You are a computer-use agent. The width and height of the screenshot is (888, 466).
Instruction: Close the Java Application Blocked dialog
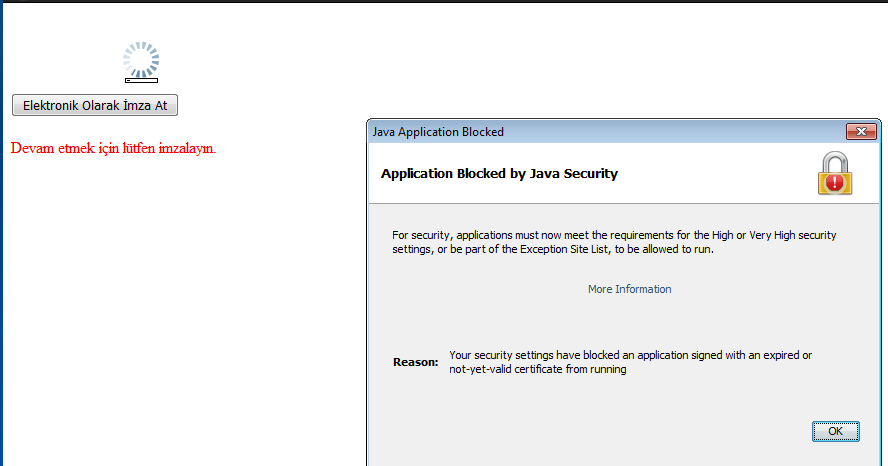pyautogui.click(x=861, y=131)
